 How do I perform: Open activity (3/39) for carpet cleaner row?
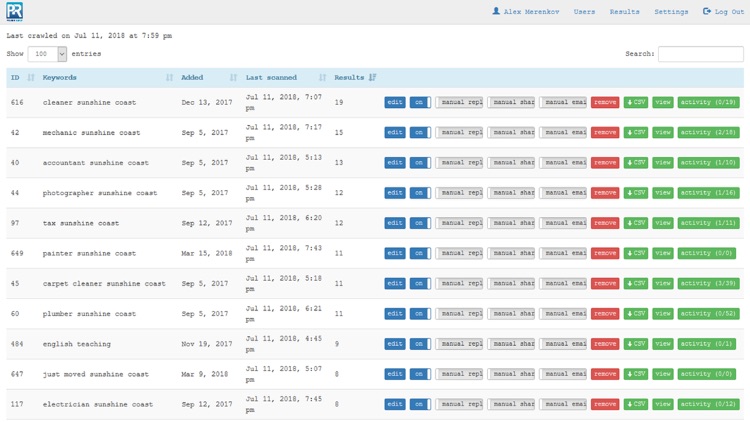click(x=708, y=283)
